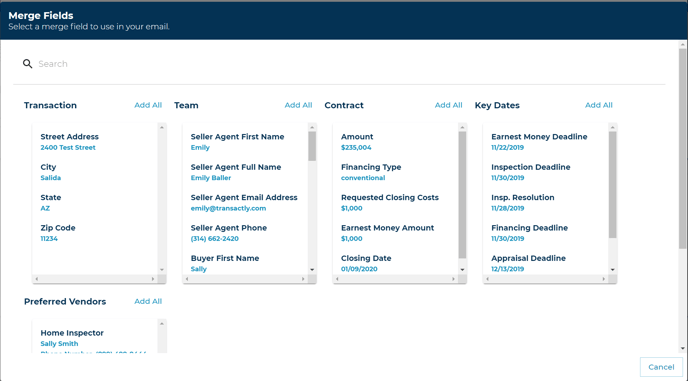Viewport: 688px width, 381px height.
Task: Add all Key Dates merge fields
Action: click(598, 105)
